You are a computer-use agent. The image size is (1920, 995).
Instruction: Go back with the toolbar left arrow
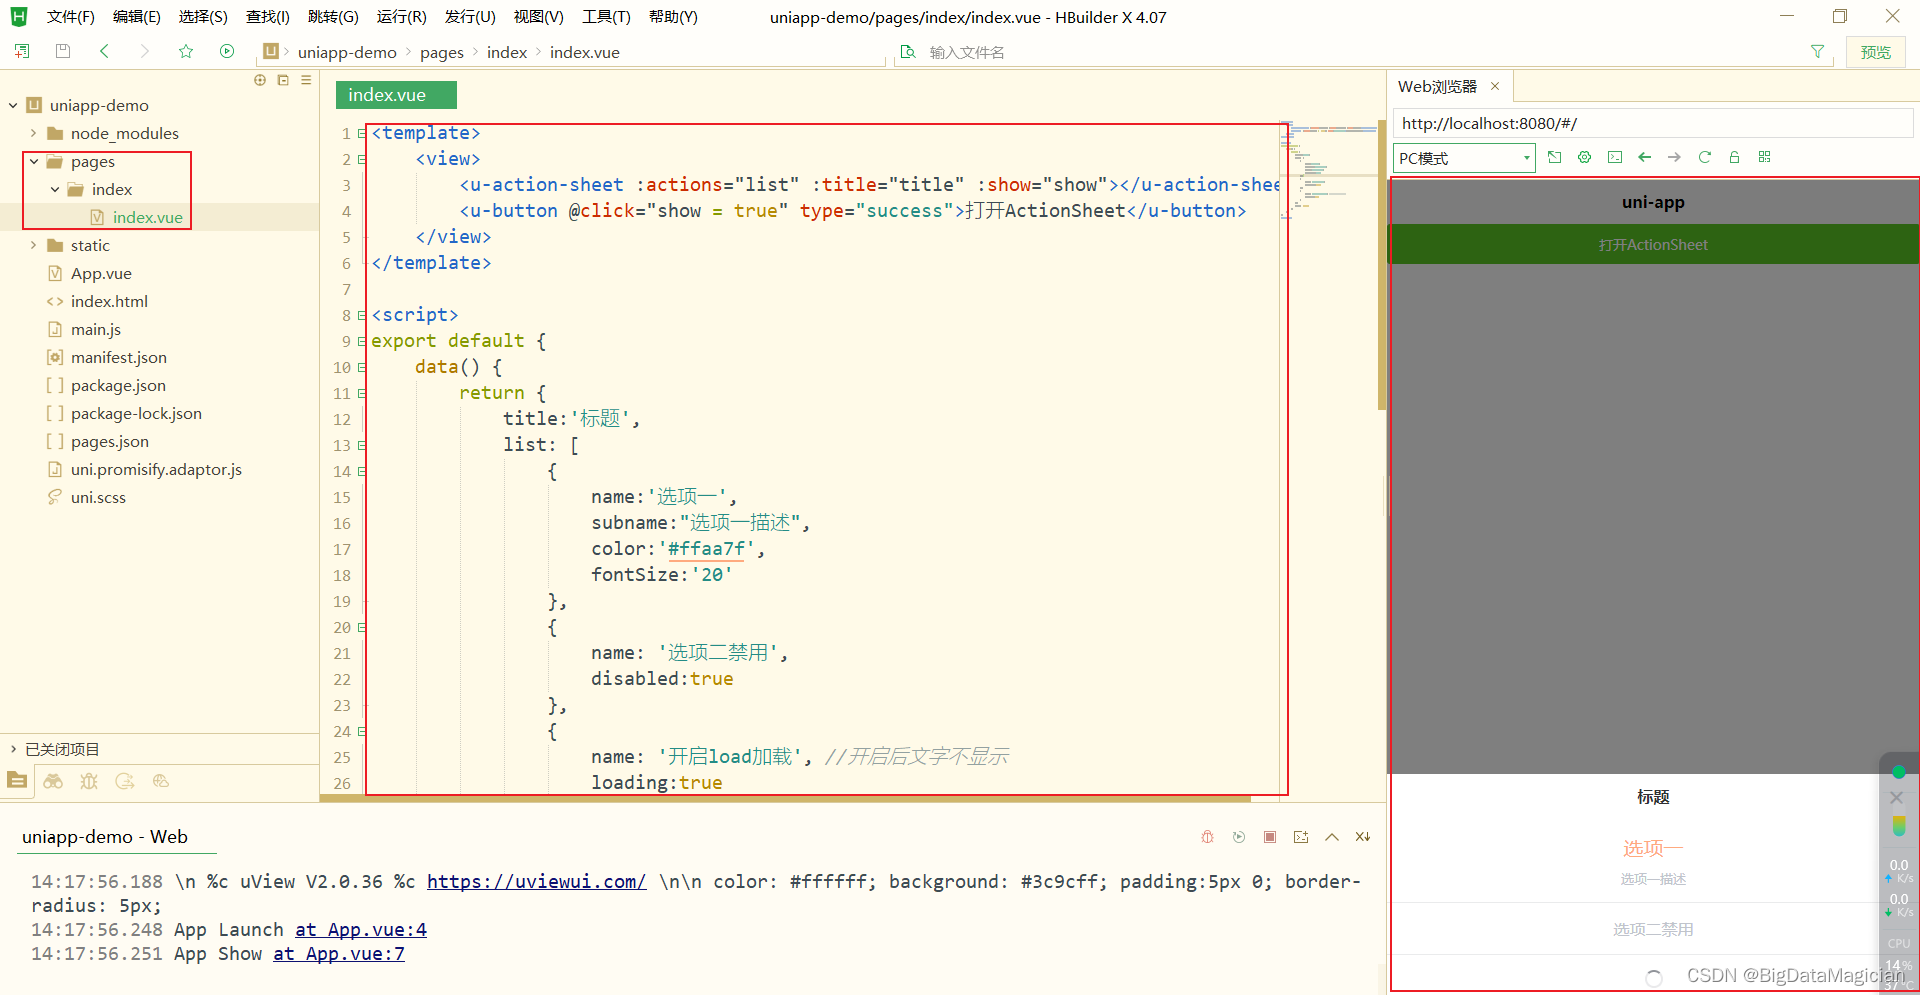[104, 51]
